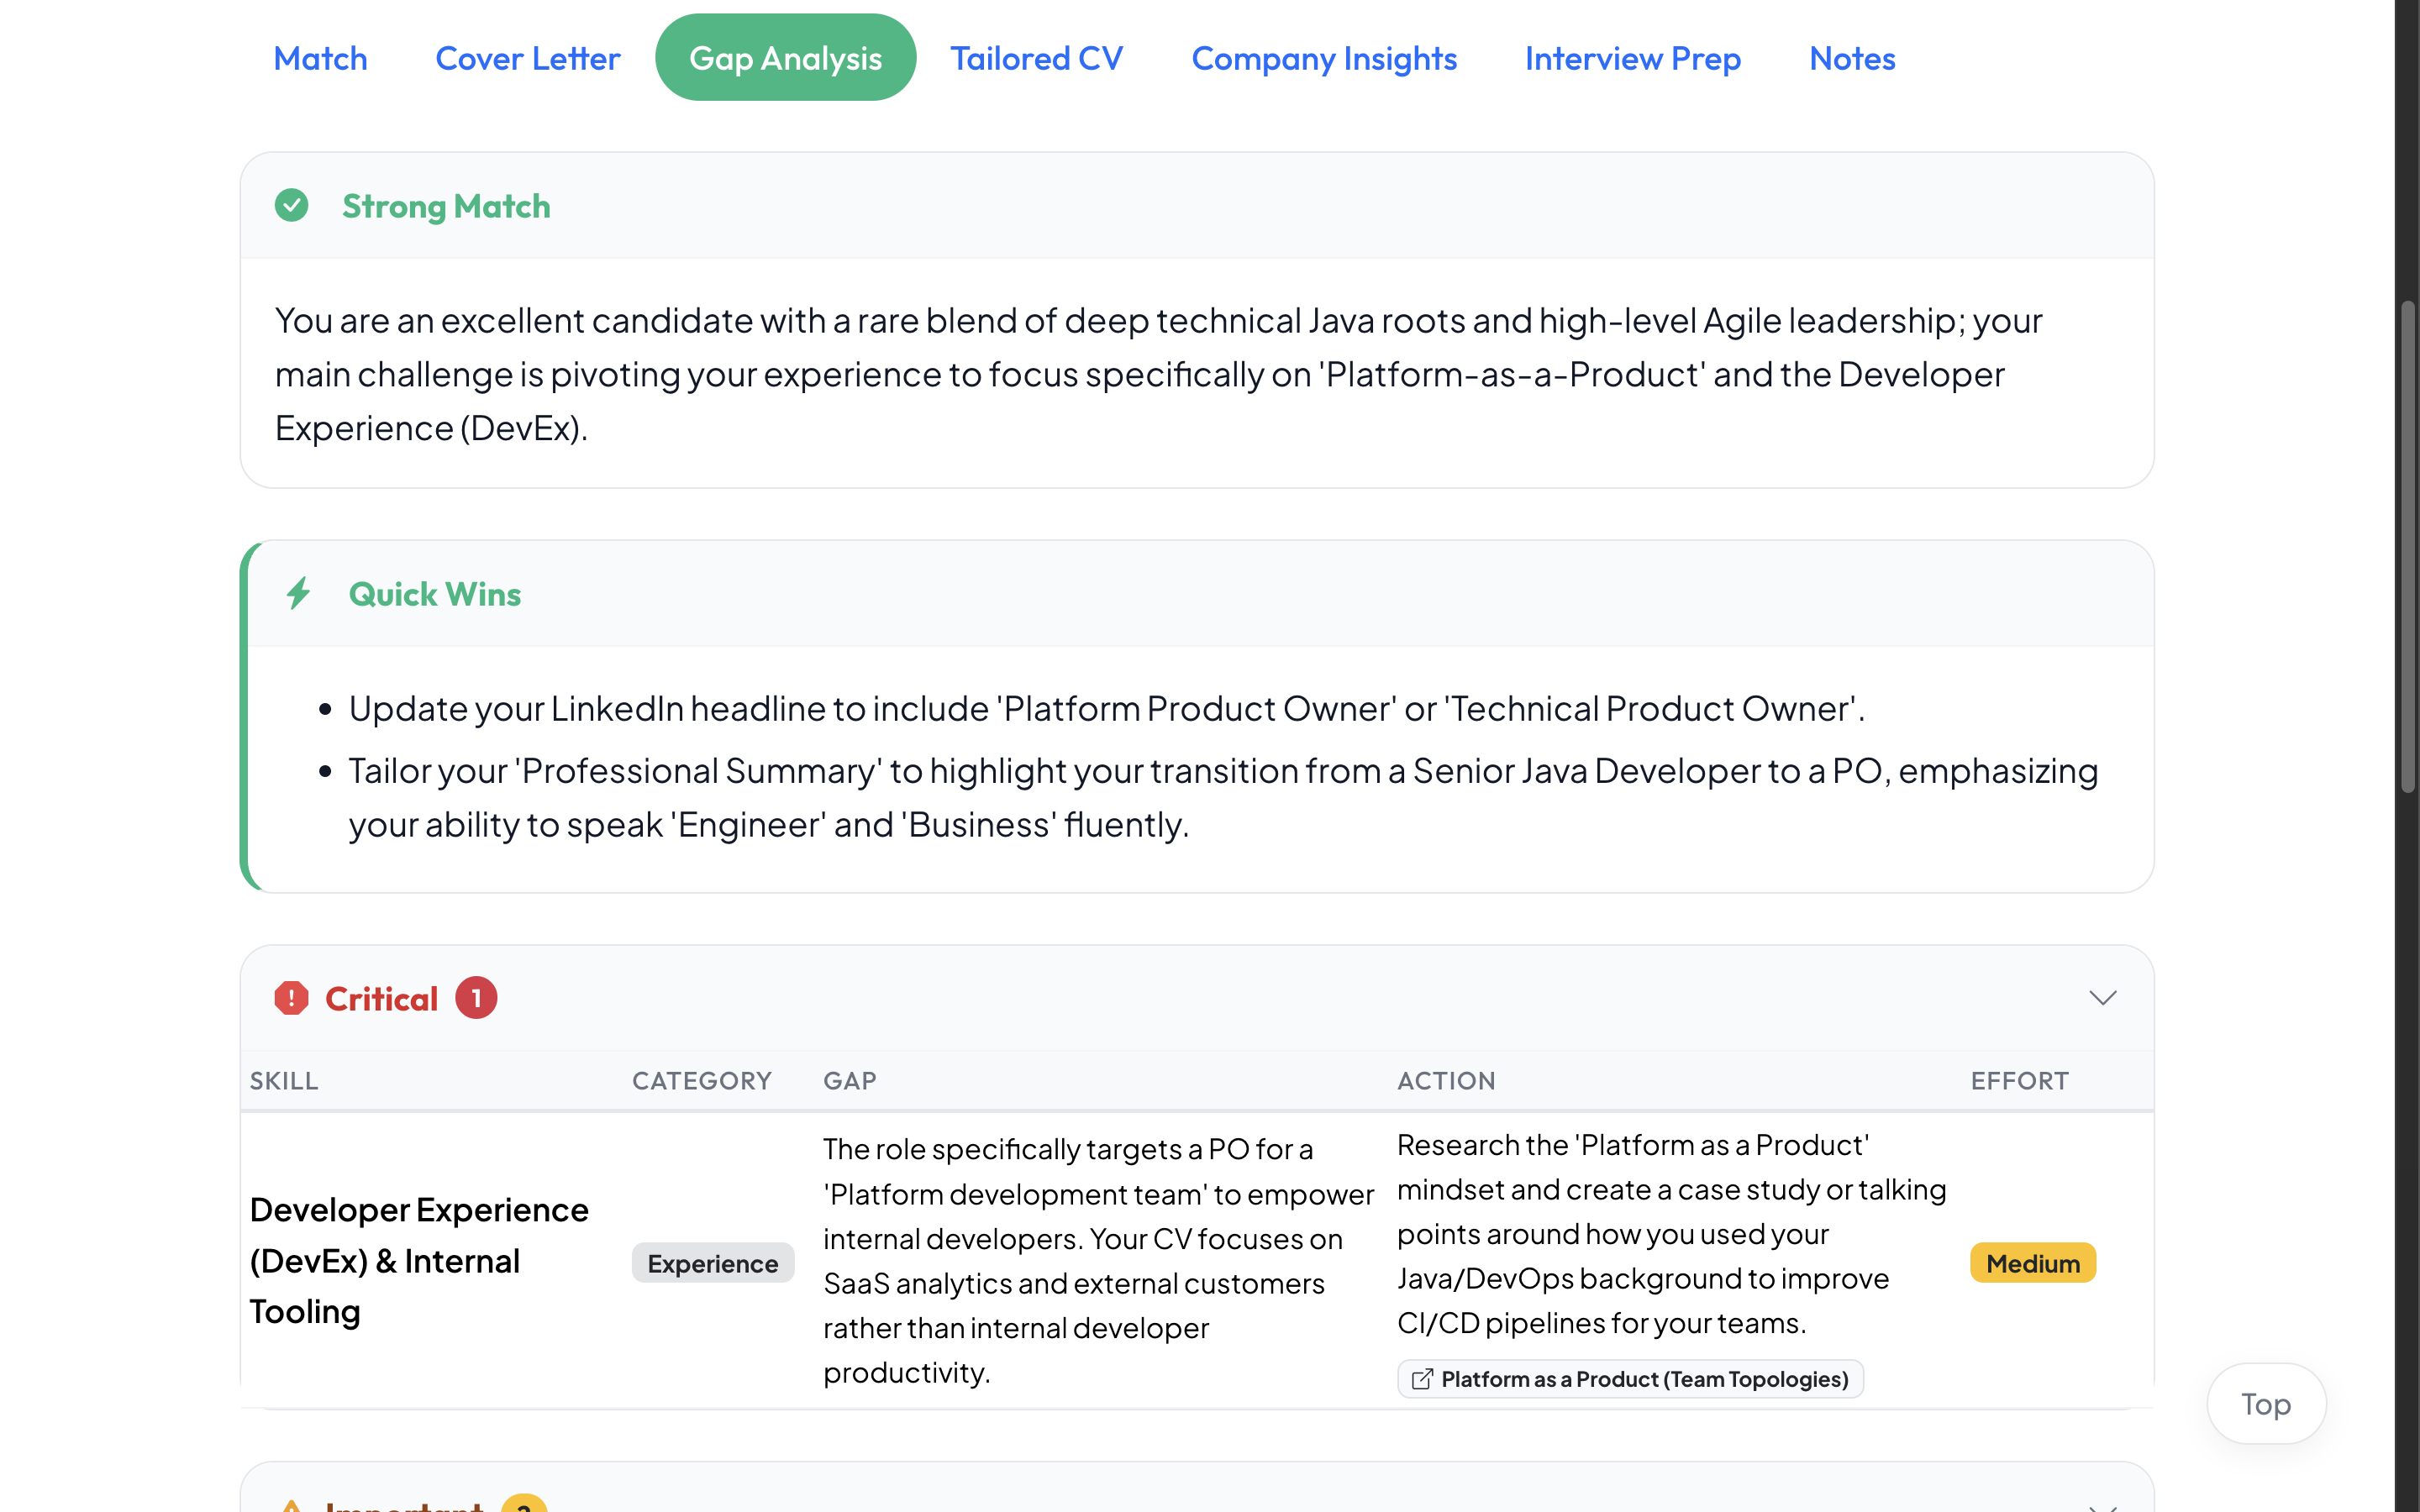The width and height of the screenshot is (2420, 1512).
Task: Collapse the Critical section with its chevron
Action: pos(2102,998)
